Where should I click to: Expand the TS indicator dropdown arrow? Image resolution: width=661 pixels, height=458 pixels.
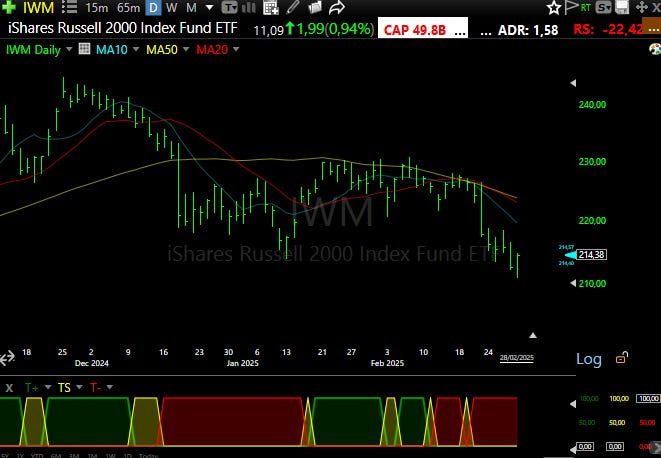pyautogui.click(x=79, y=387)
